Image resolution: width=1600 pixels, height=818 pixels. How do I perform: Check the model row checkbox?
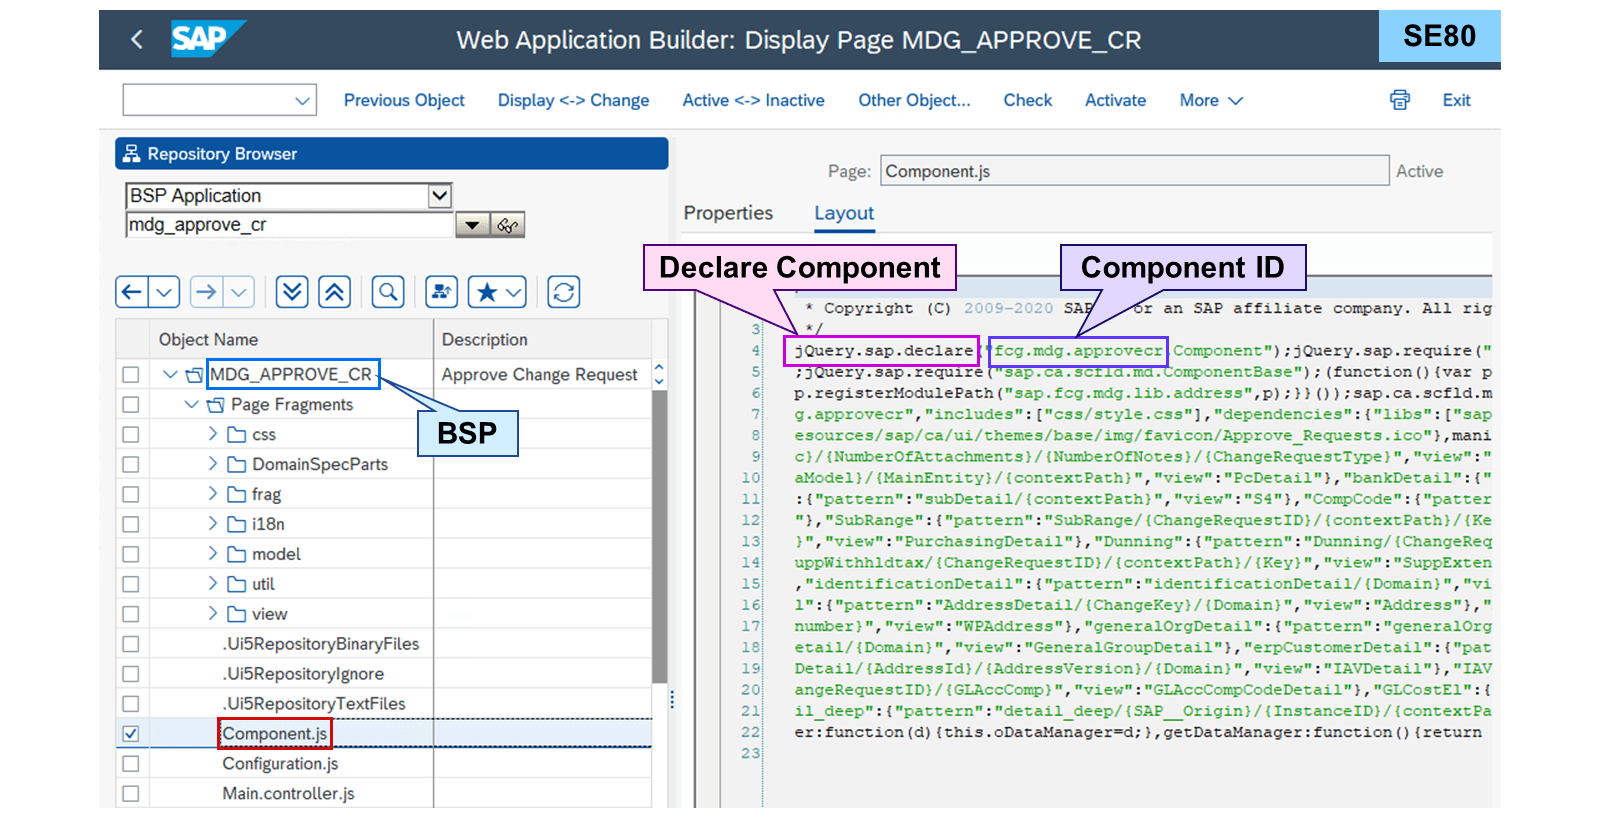coord(130,555)
